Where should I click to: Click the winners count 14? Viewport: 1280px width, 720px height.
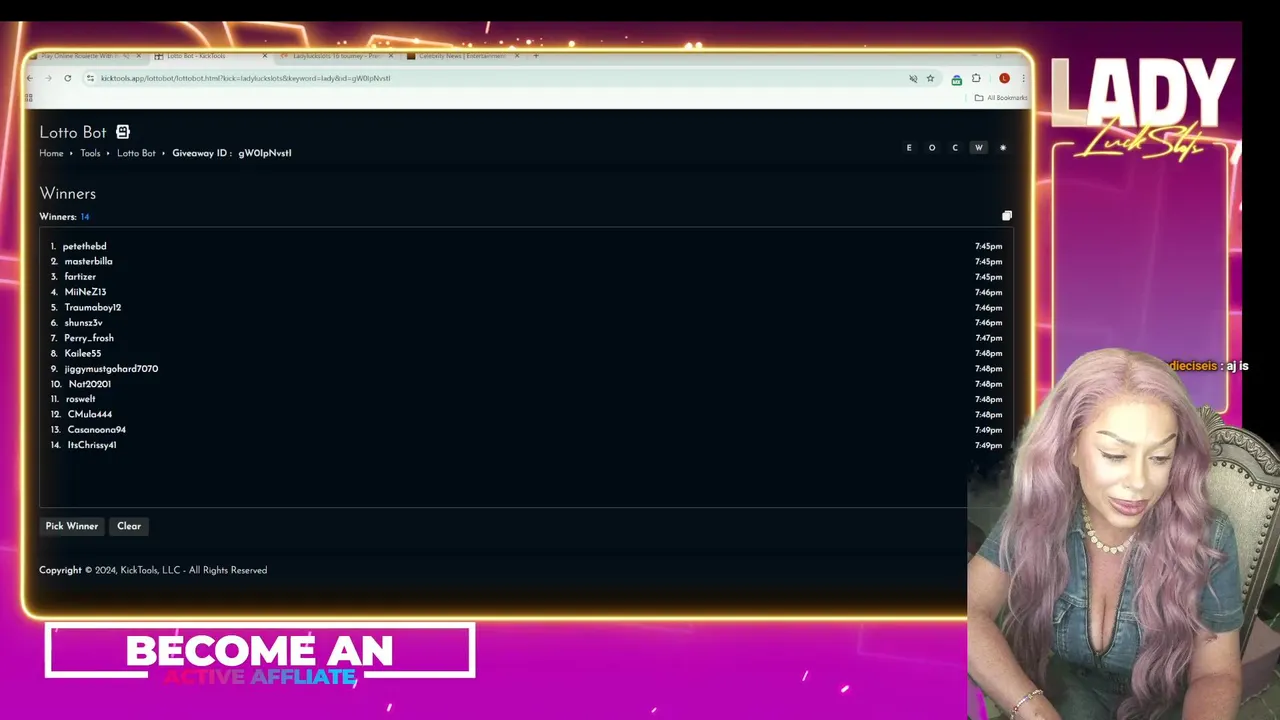85,217
